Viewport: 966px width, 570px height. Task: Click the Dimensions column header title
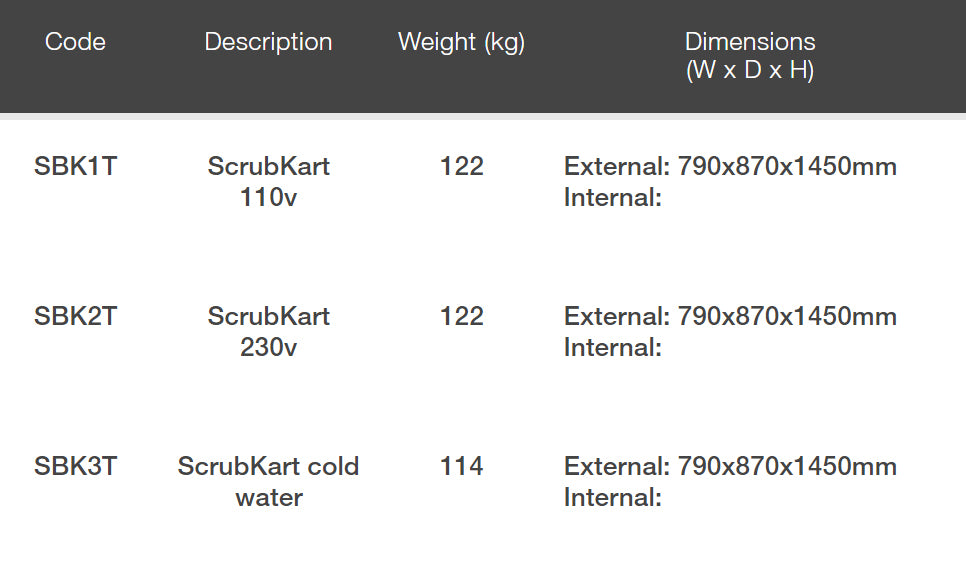(x=750, y=42)
